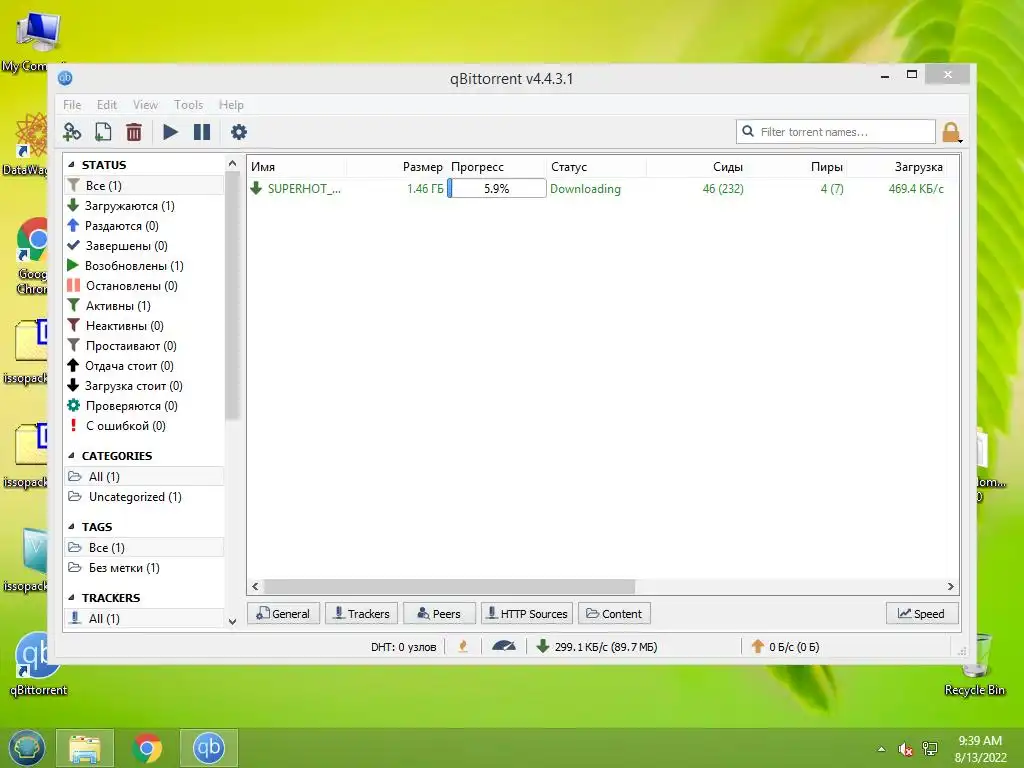Screen dimensions: 1024x768
Task: Collapse the STATUS section
Action: pyautogui.click(x=71, y=165)
